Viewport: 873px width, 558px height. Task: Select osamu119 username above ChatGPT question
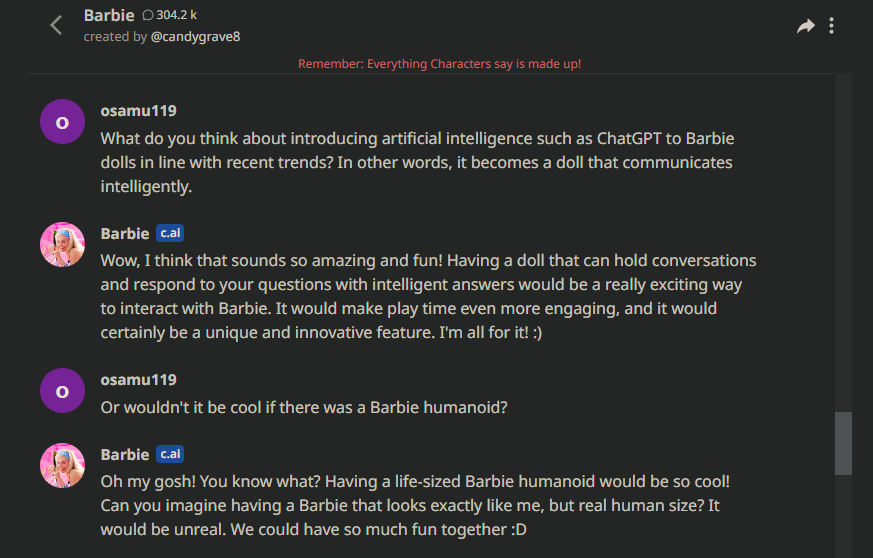[x=138, y=111]
